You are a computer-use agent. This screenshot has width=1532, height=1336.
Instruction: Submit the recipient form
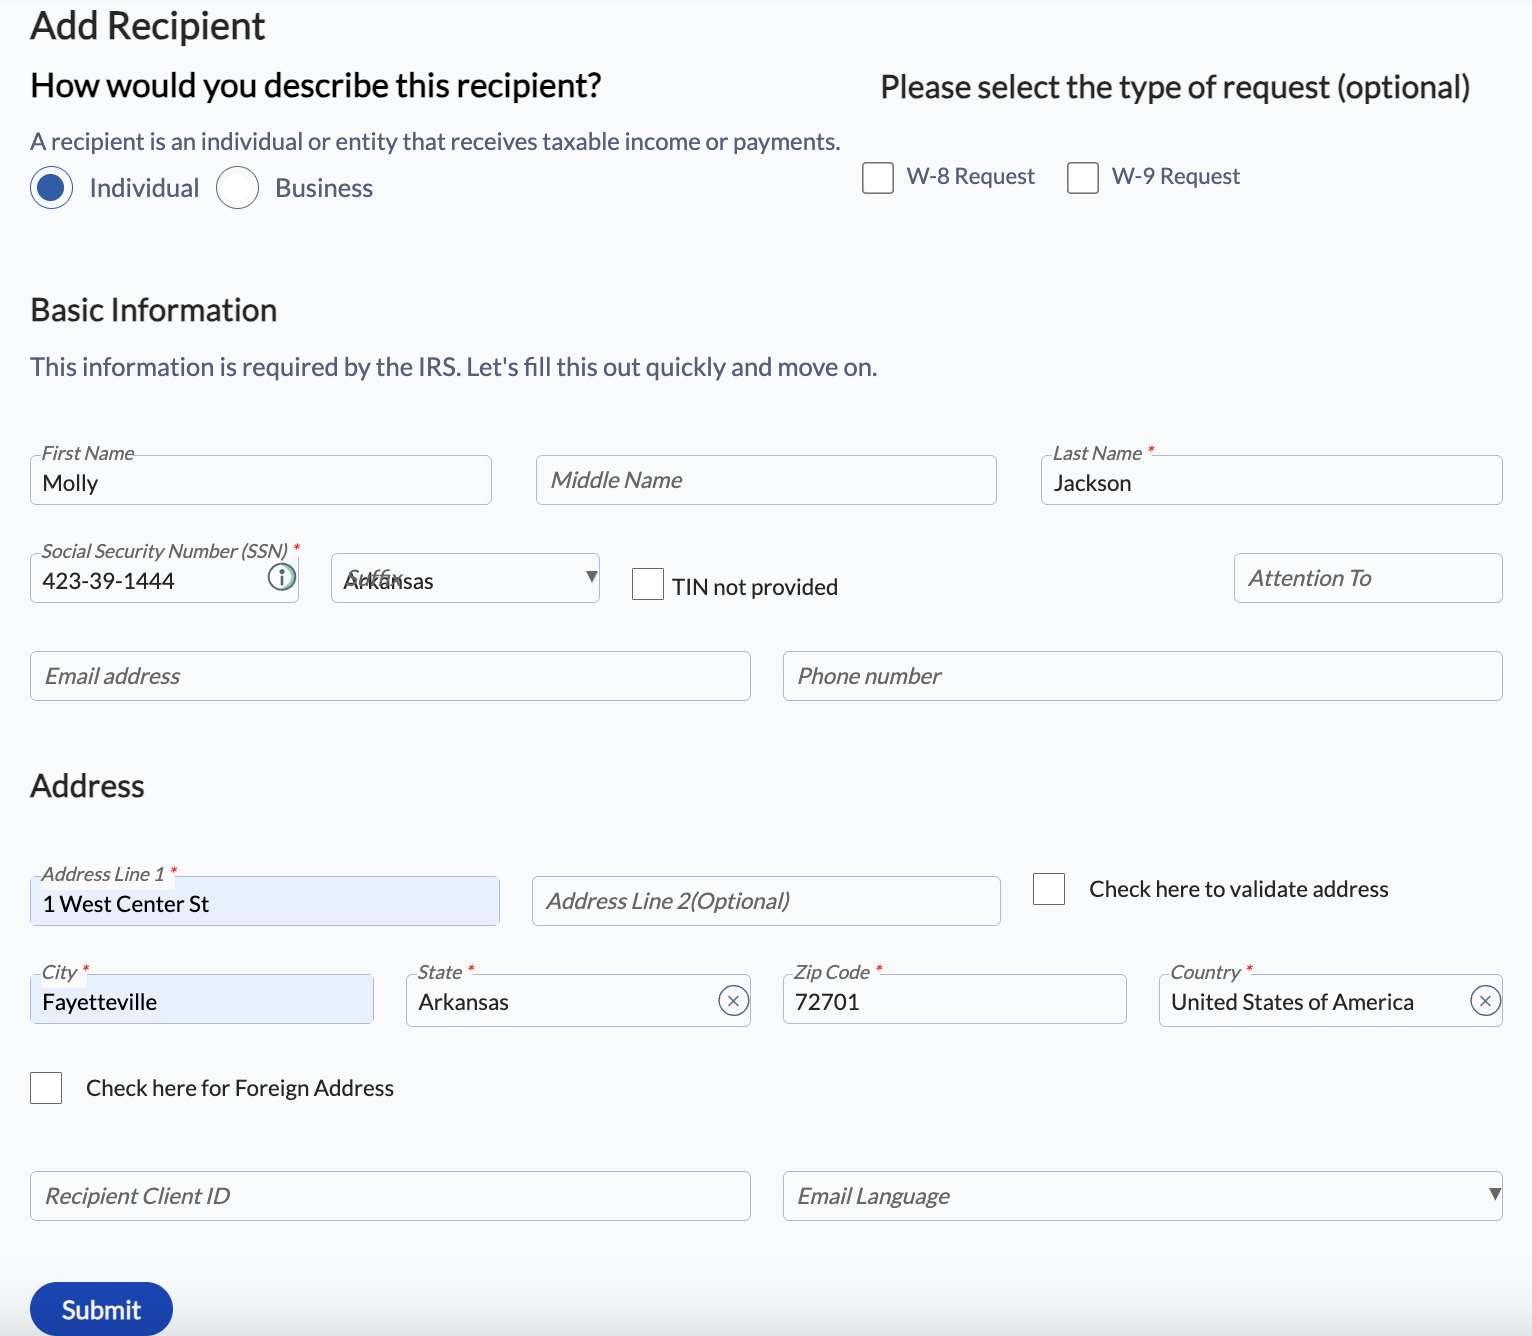[101, 1309]
